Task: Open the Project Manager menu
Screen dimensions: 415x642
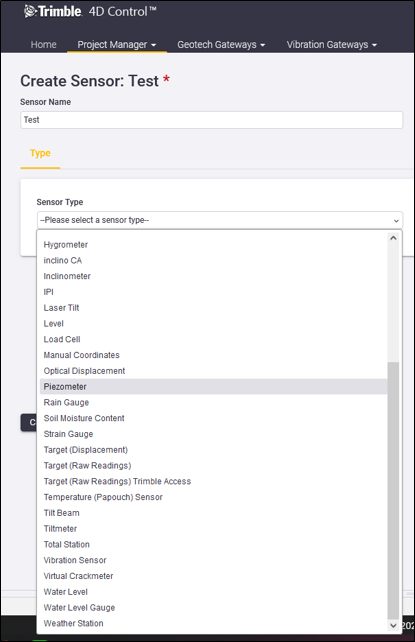Action: point(117,45)
